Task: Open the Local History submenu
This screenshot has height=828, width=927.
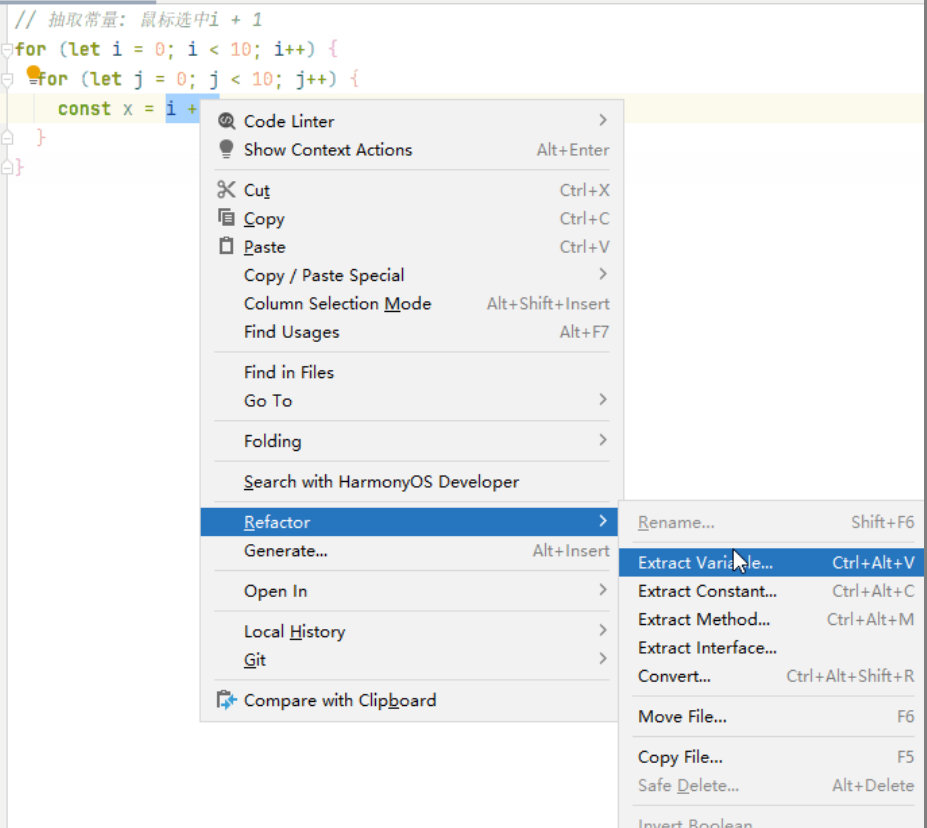Action: click(409, 631)
